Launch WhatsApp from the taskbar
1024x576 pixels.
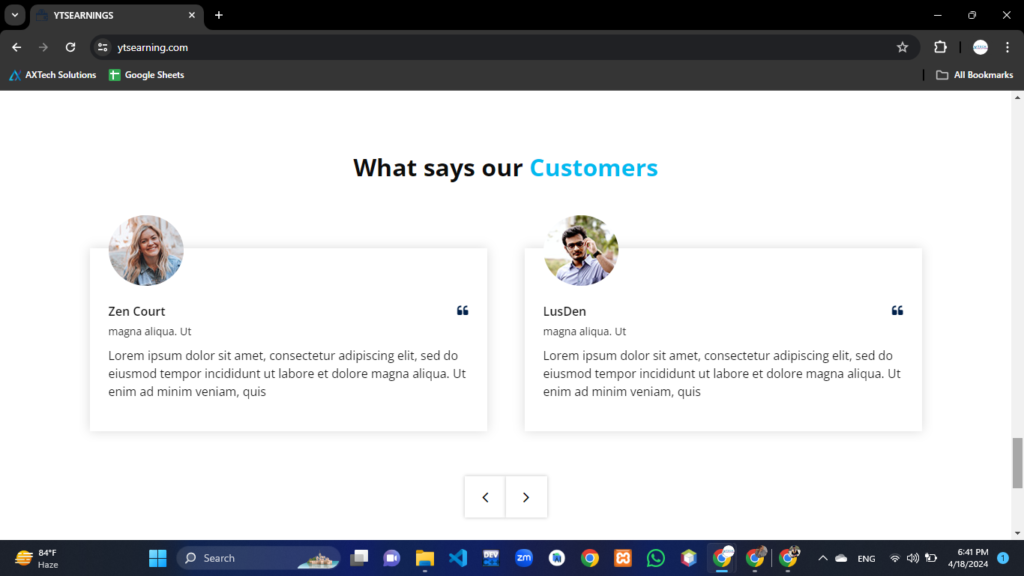655,558
